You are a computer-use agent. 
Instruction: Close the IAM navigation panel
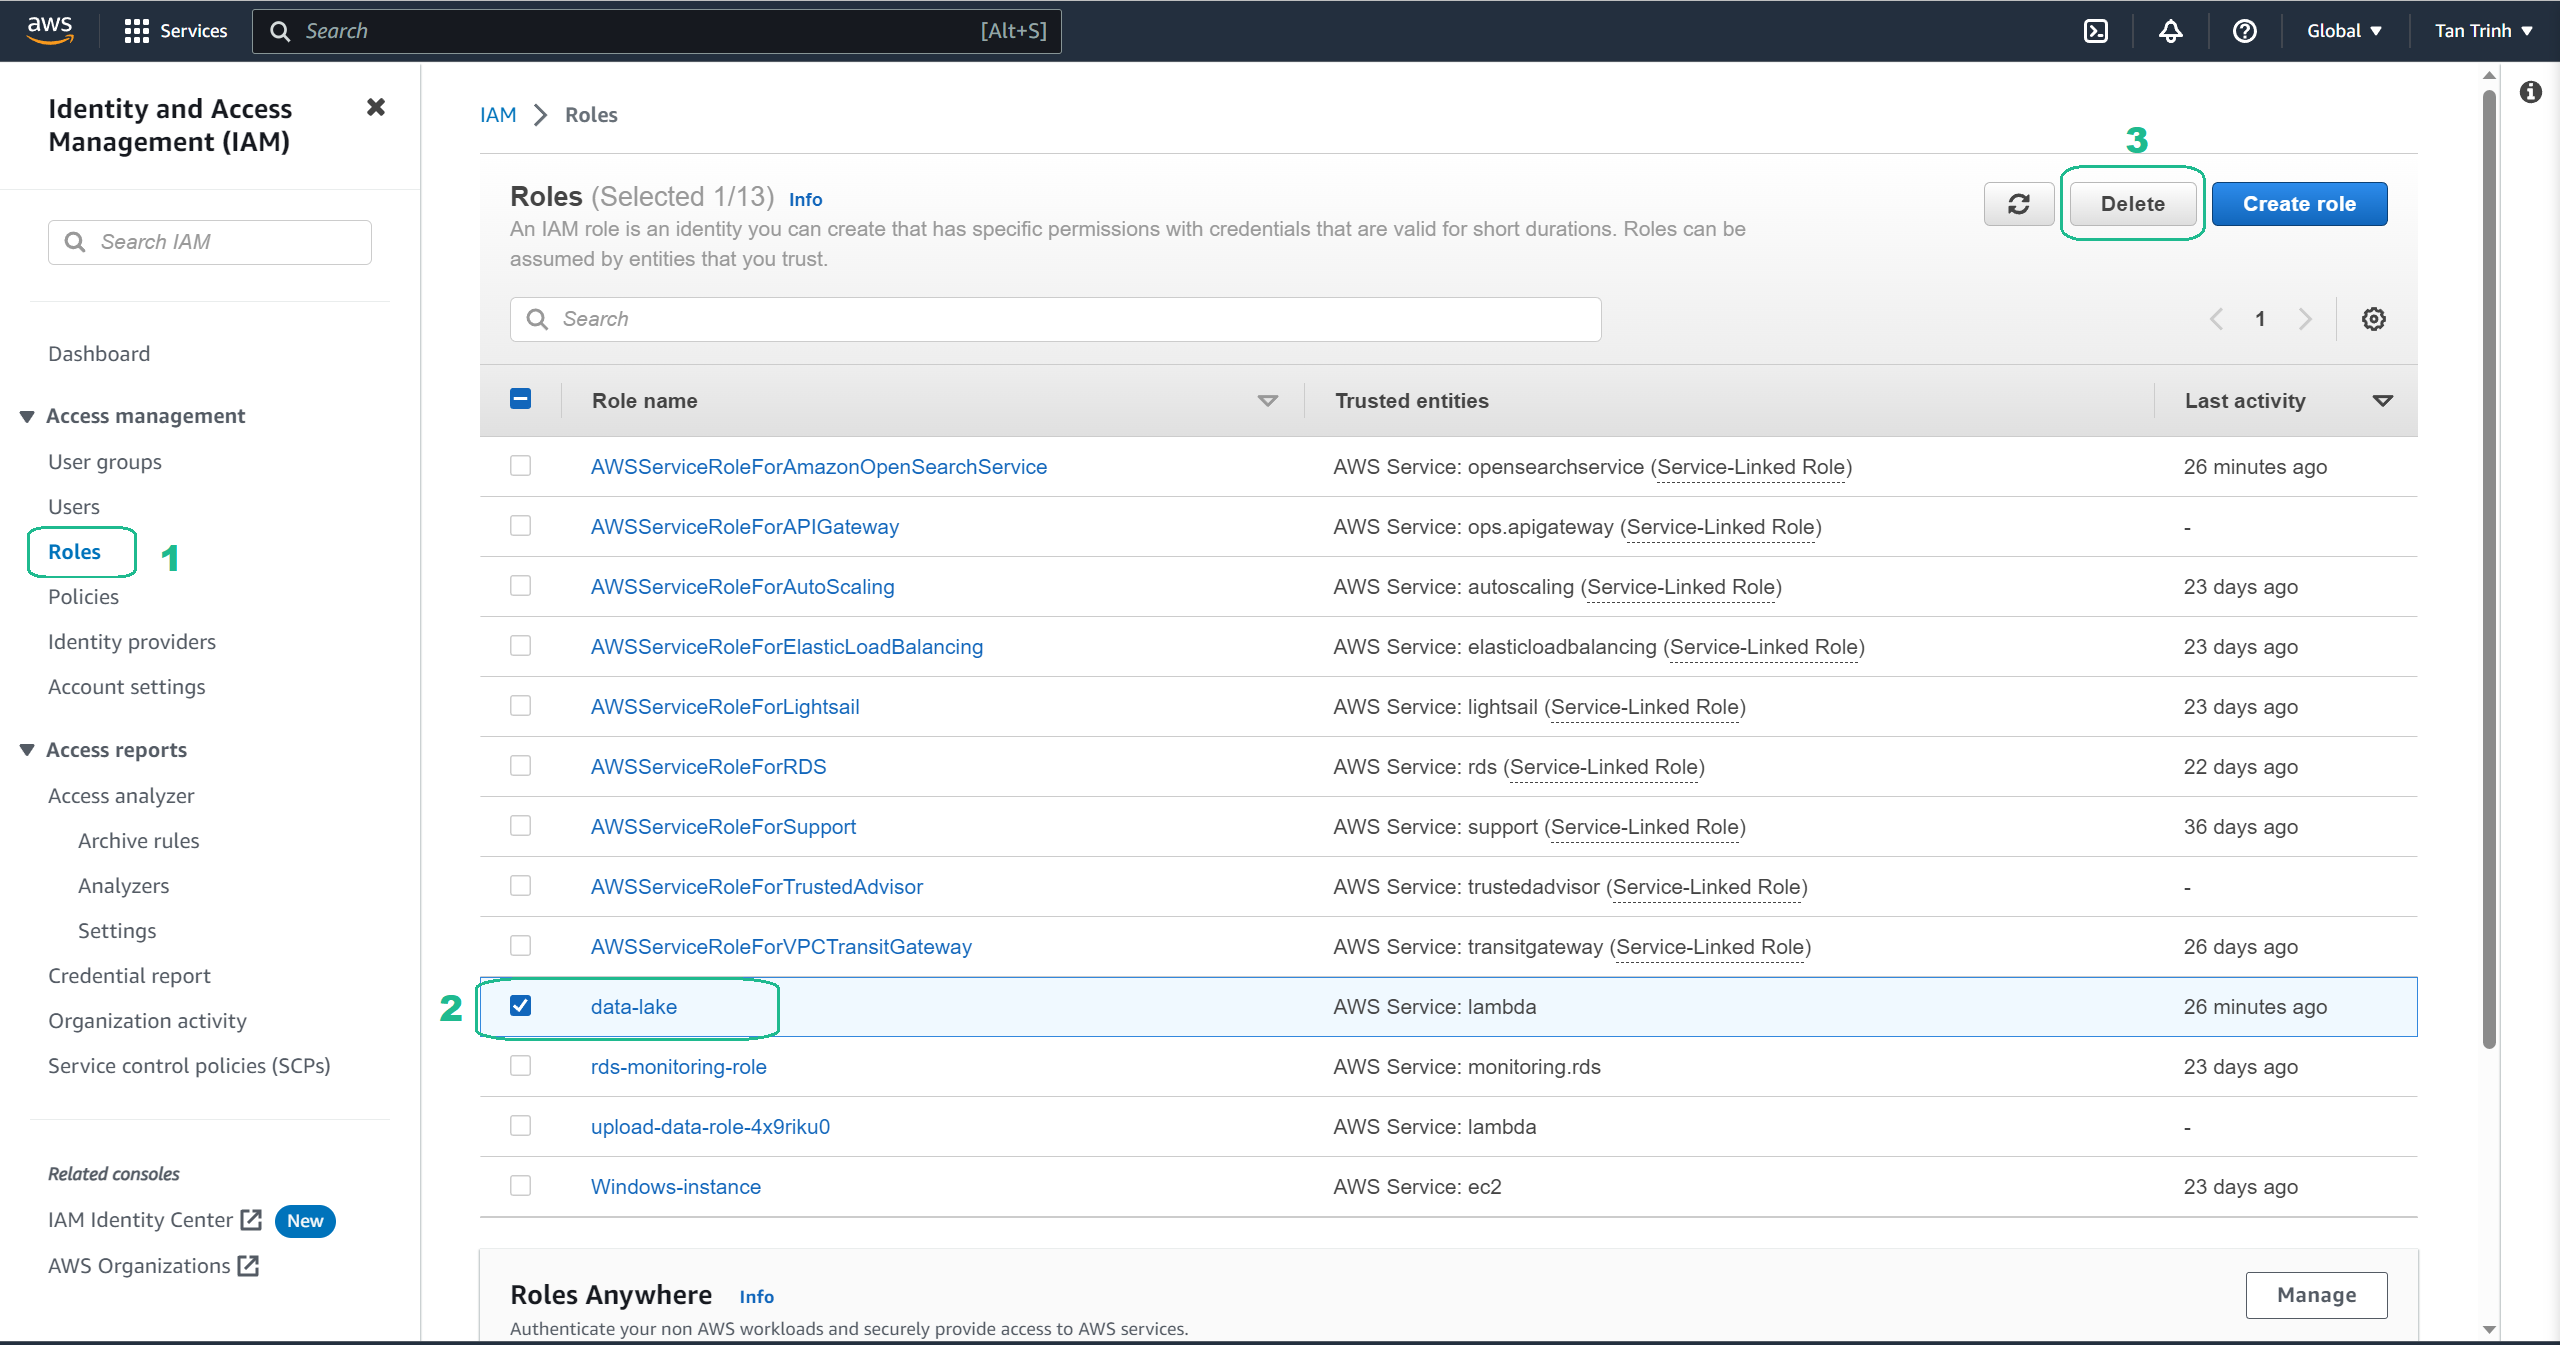coord(376,107)
